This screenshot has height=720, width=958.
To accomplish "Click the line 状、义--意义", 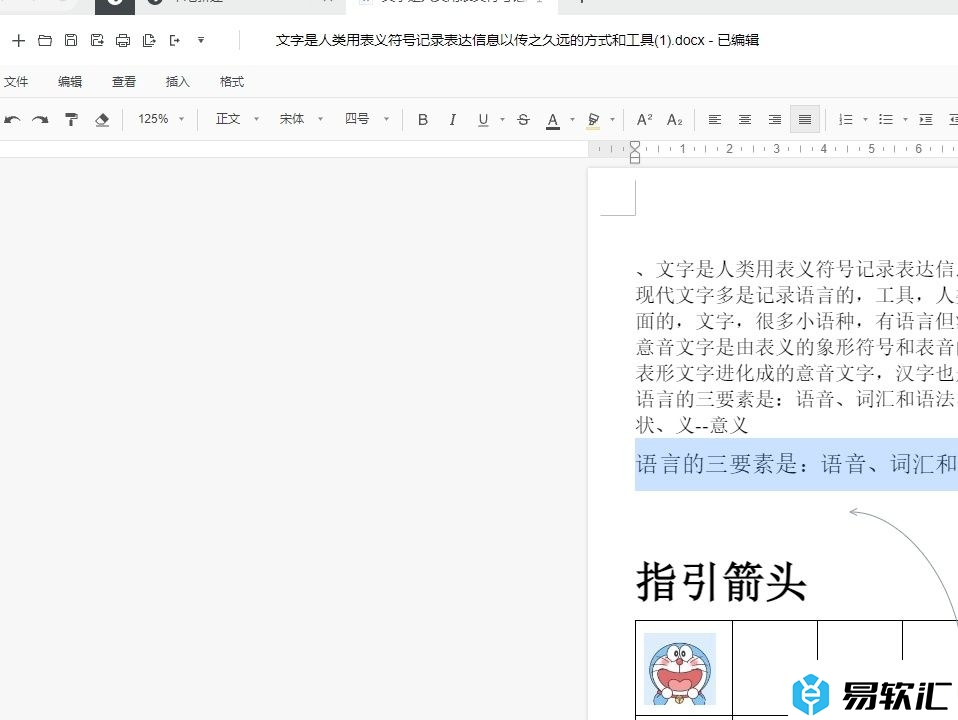I will 692,425.
